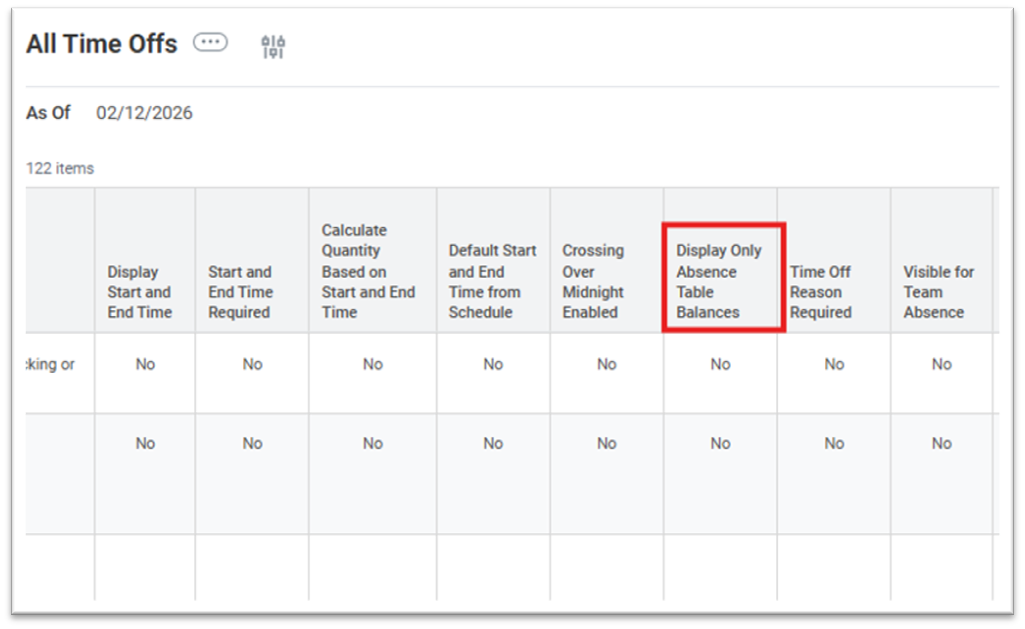1025x629 pixels.
Task: Click second row Calculate Quantity cell
Action: point(373,444)
